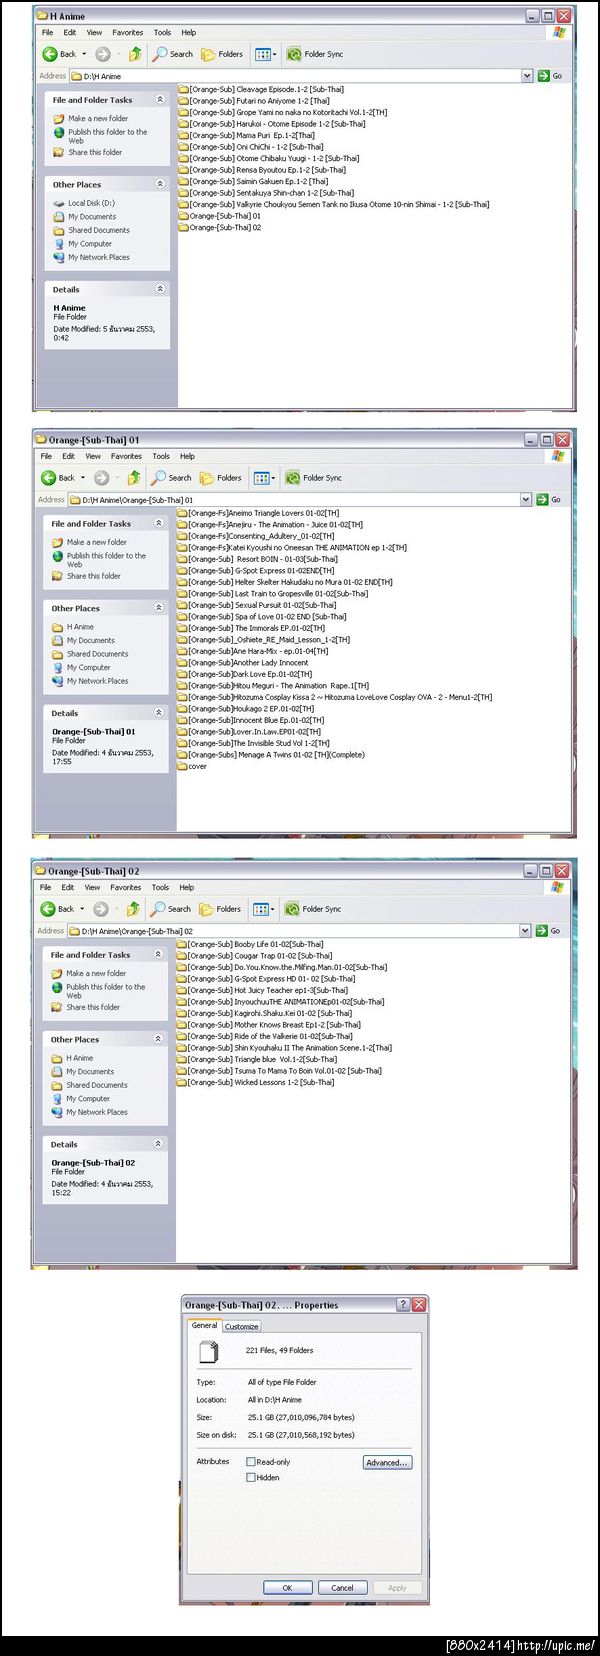Click Forward arrow in H Anime window
This screenshot has width=600, height=1656.
click(102, 54)
